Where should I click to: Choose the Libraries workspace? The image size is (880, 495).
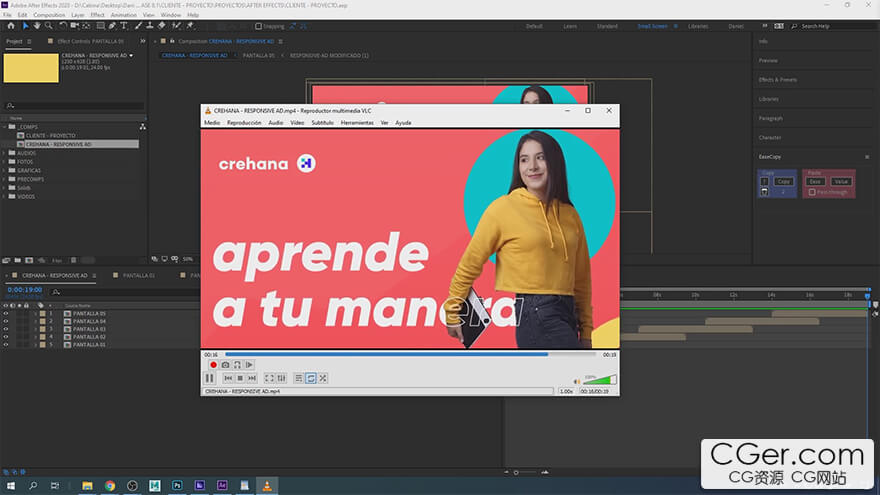[698, 26]
